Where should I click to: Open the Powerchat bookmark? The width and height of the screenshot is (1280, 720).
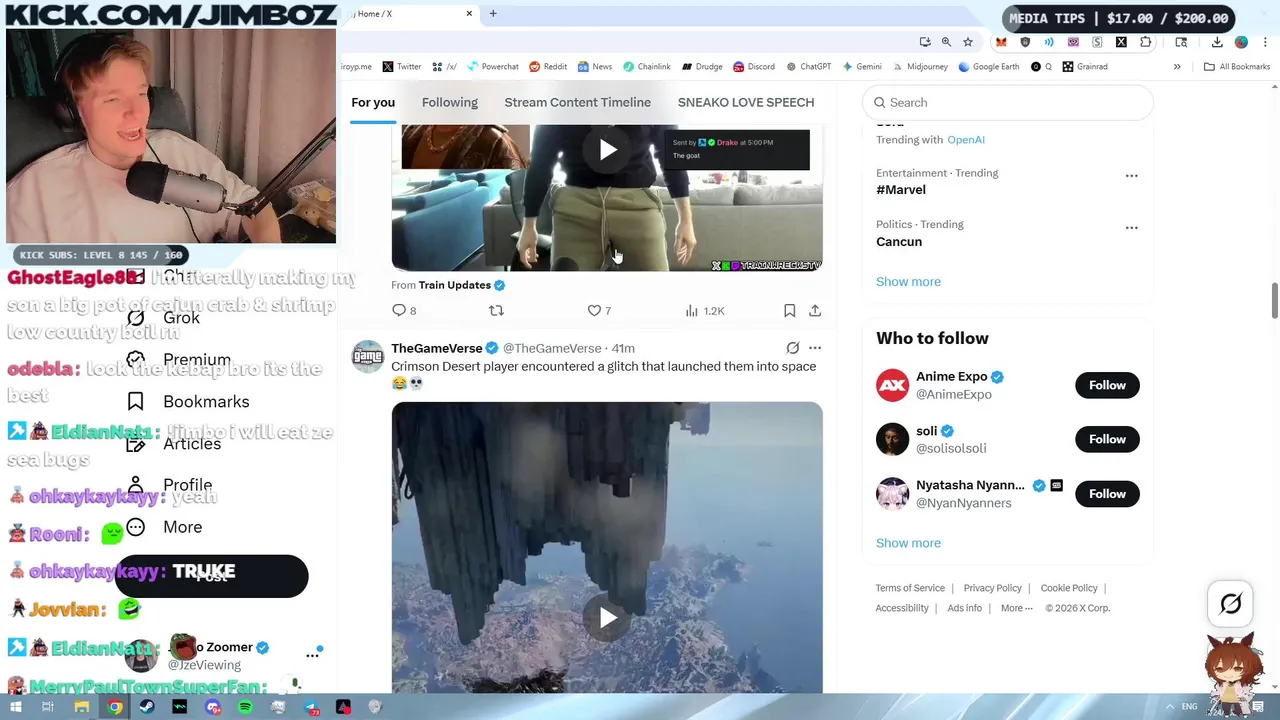click(x=491, y=67)
